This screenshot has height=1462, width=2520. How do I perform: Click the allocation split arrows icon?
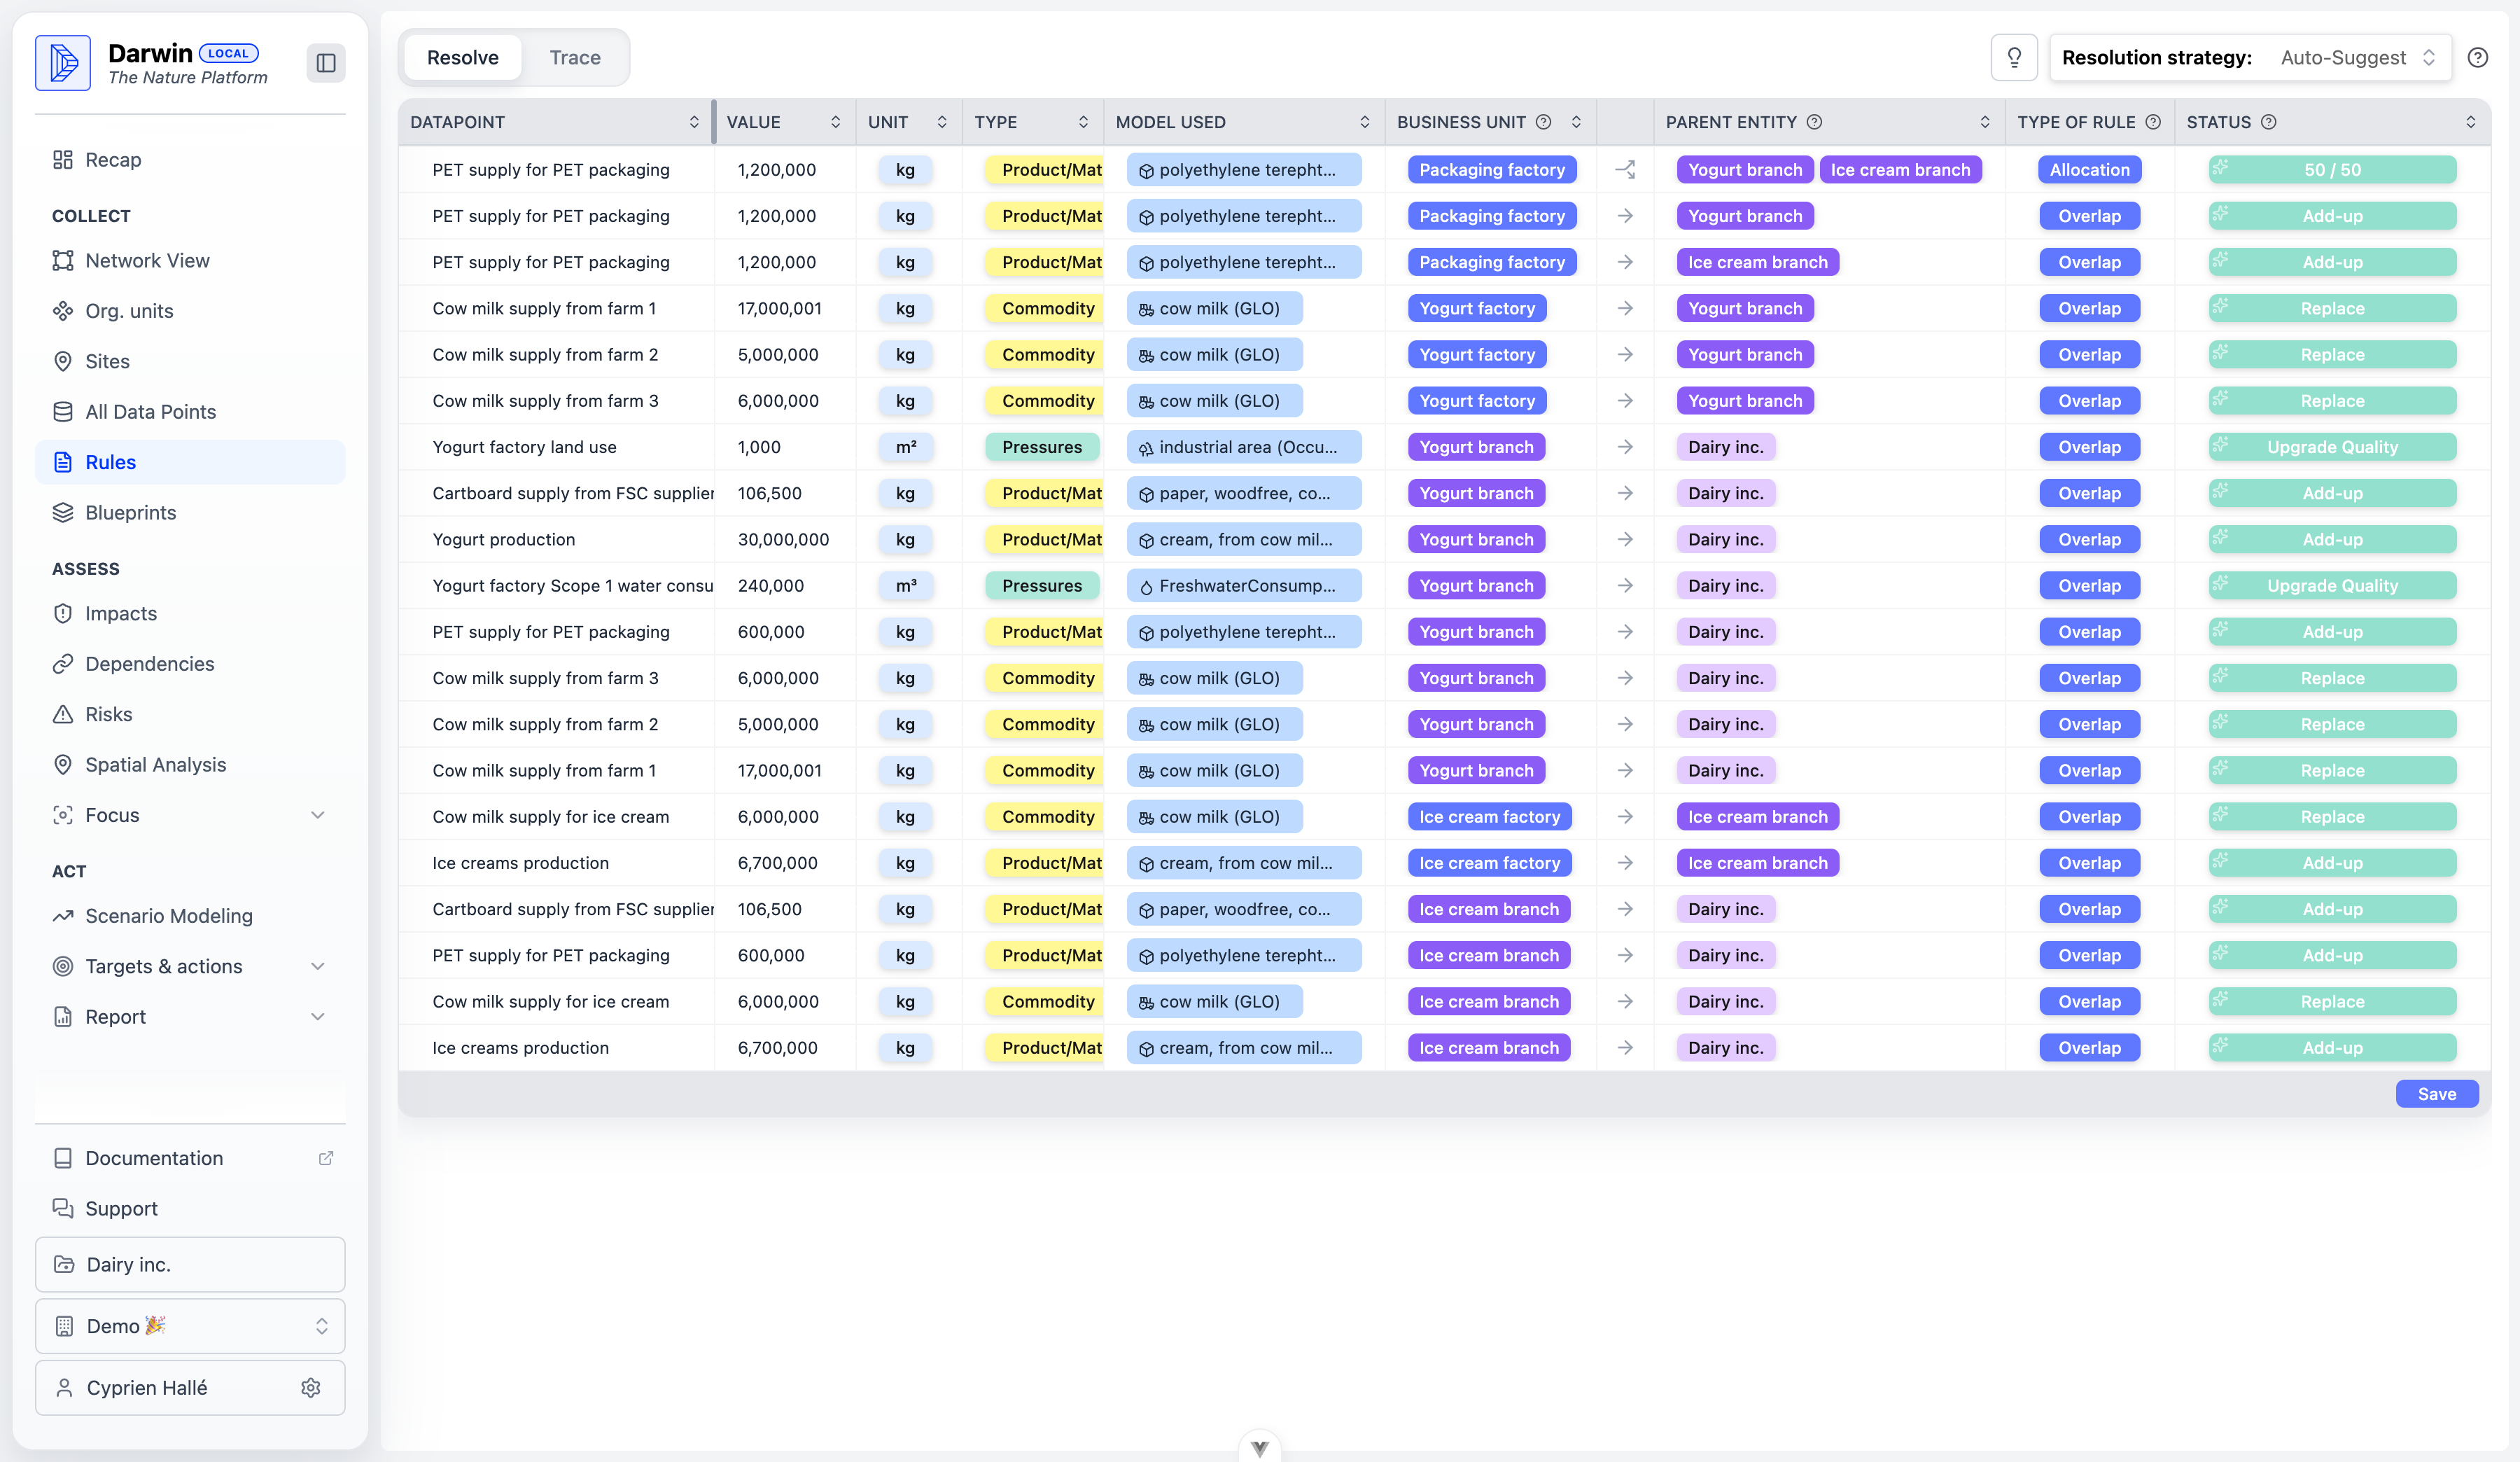[1625, 170]
